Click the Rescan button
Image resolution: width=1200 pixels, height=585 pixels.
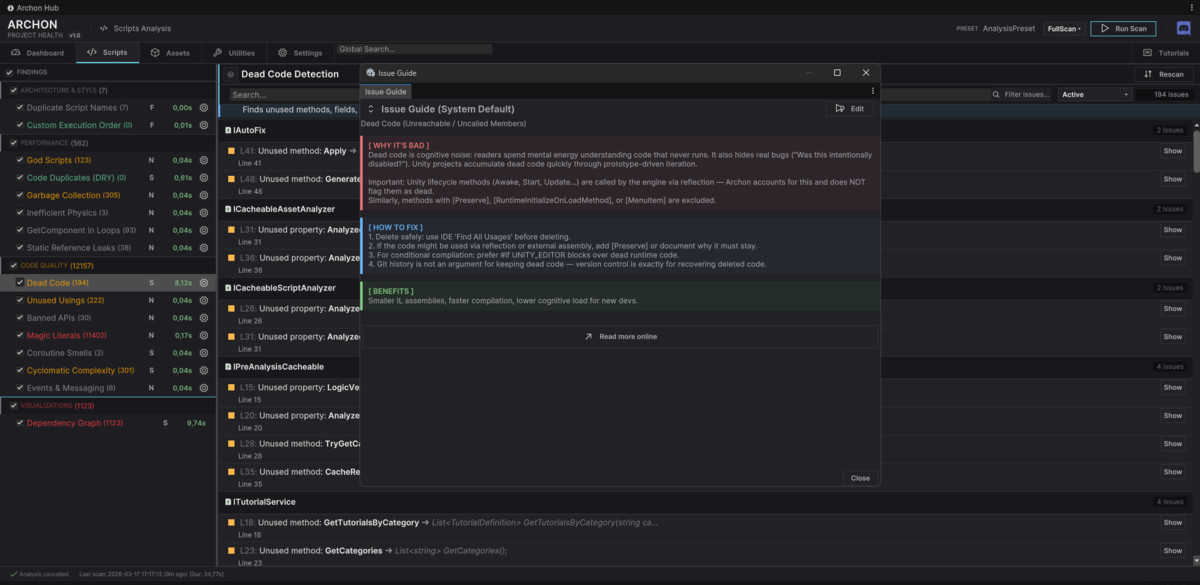1164,74
